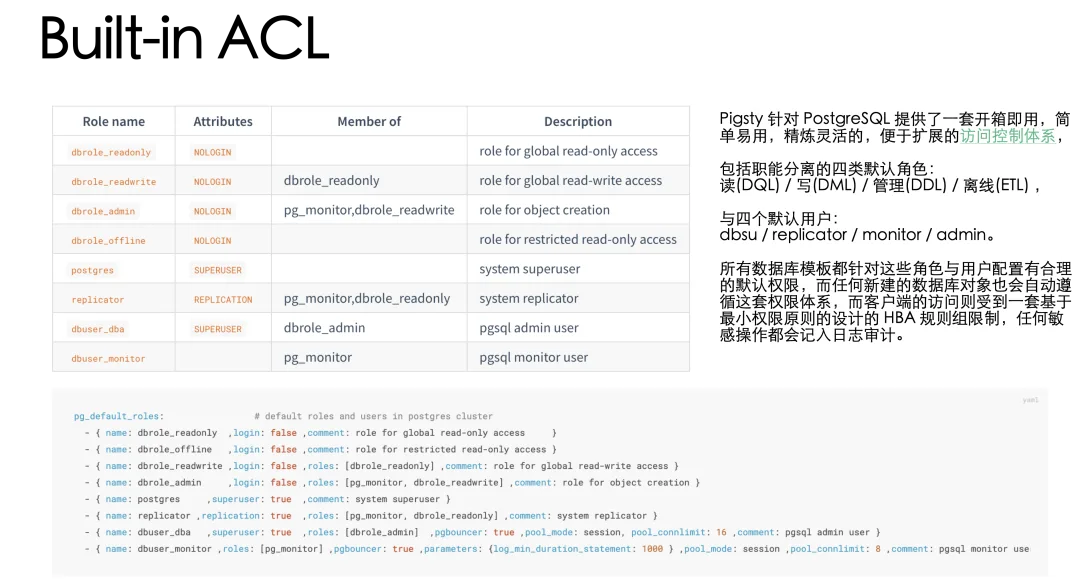Open the green 访问控制体系 hyperlink
The width and height of the screenshot is (1080, 585).
pyautogui.click(x=1007, y=136)
